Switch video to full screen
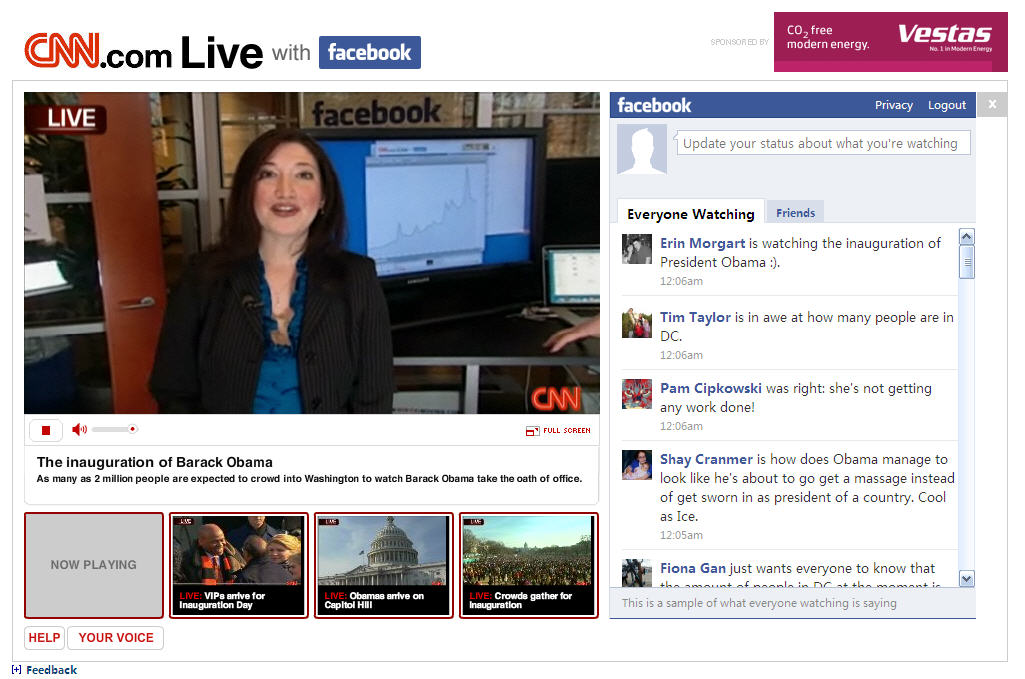1025x679 pixels. pyautogui.click(x=558, y=431)
